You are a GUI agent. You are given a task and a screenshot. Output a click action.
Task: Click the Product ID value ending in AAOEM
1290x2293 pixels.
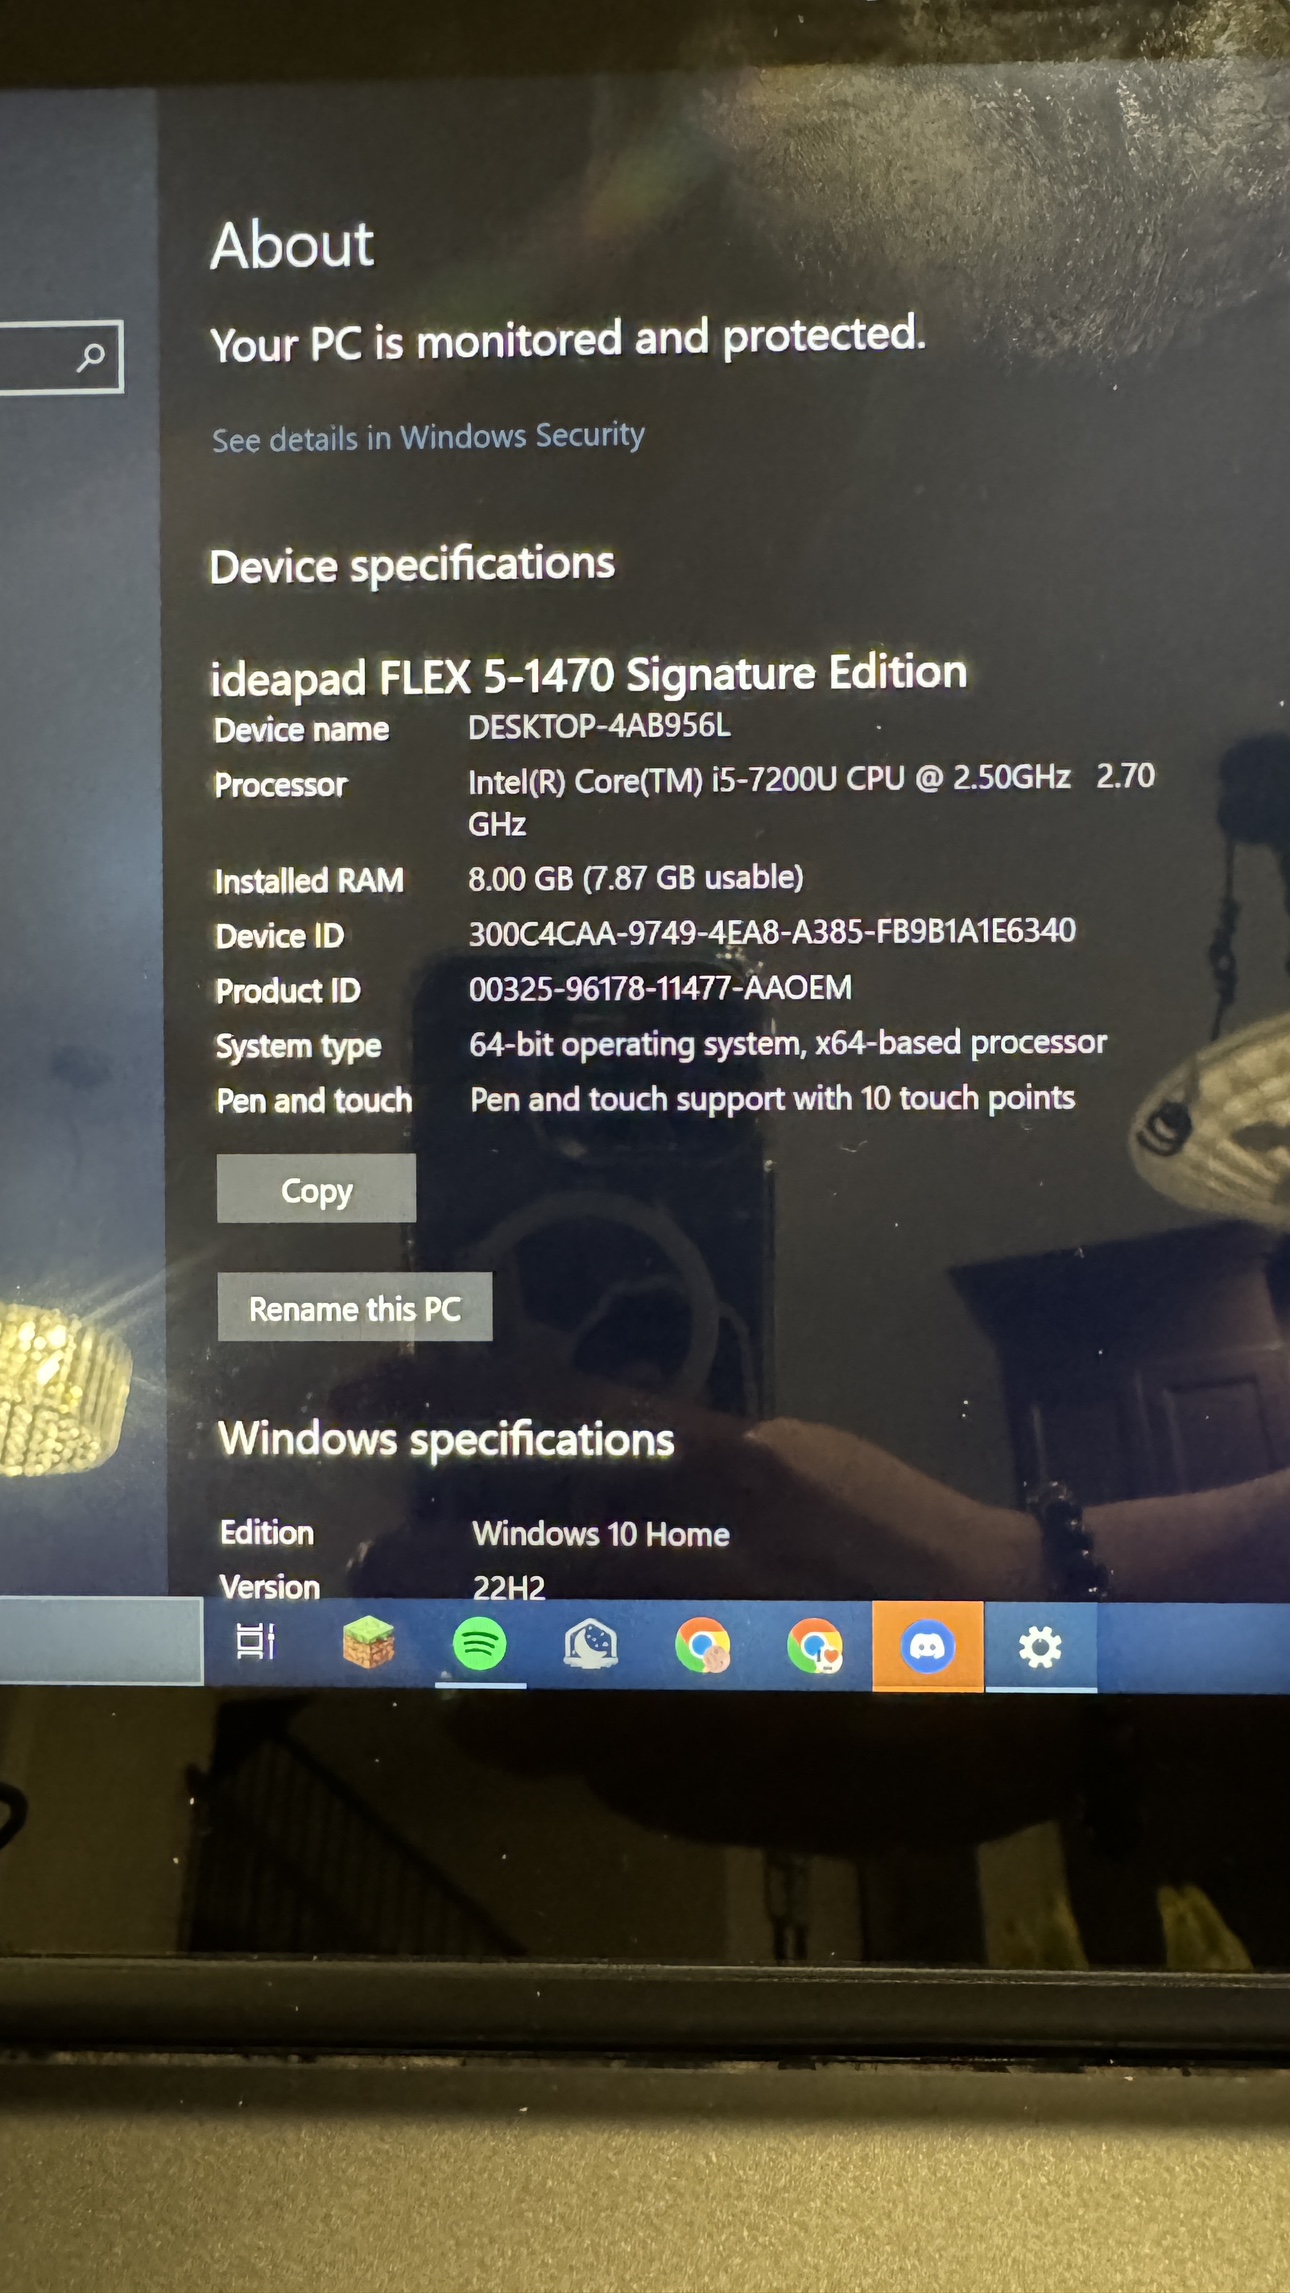(660, 988)
